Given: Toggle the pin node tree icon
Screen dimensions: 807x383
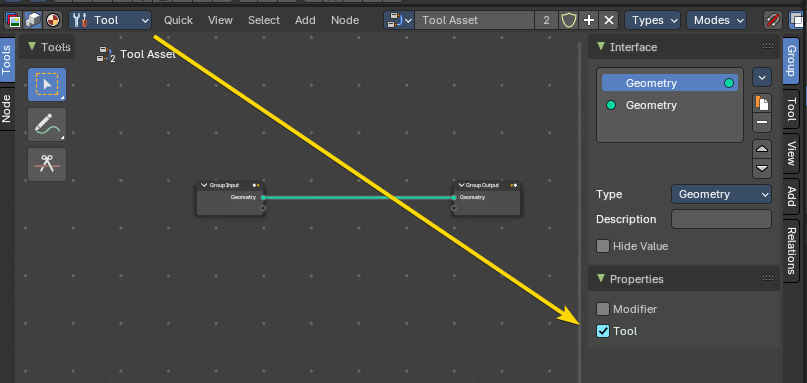Looking at the screenshot, I should (773, 21).
